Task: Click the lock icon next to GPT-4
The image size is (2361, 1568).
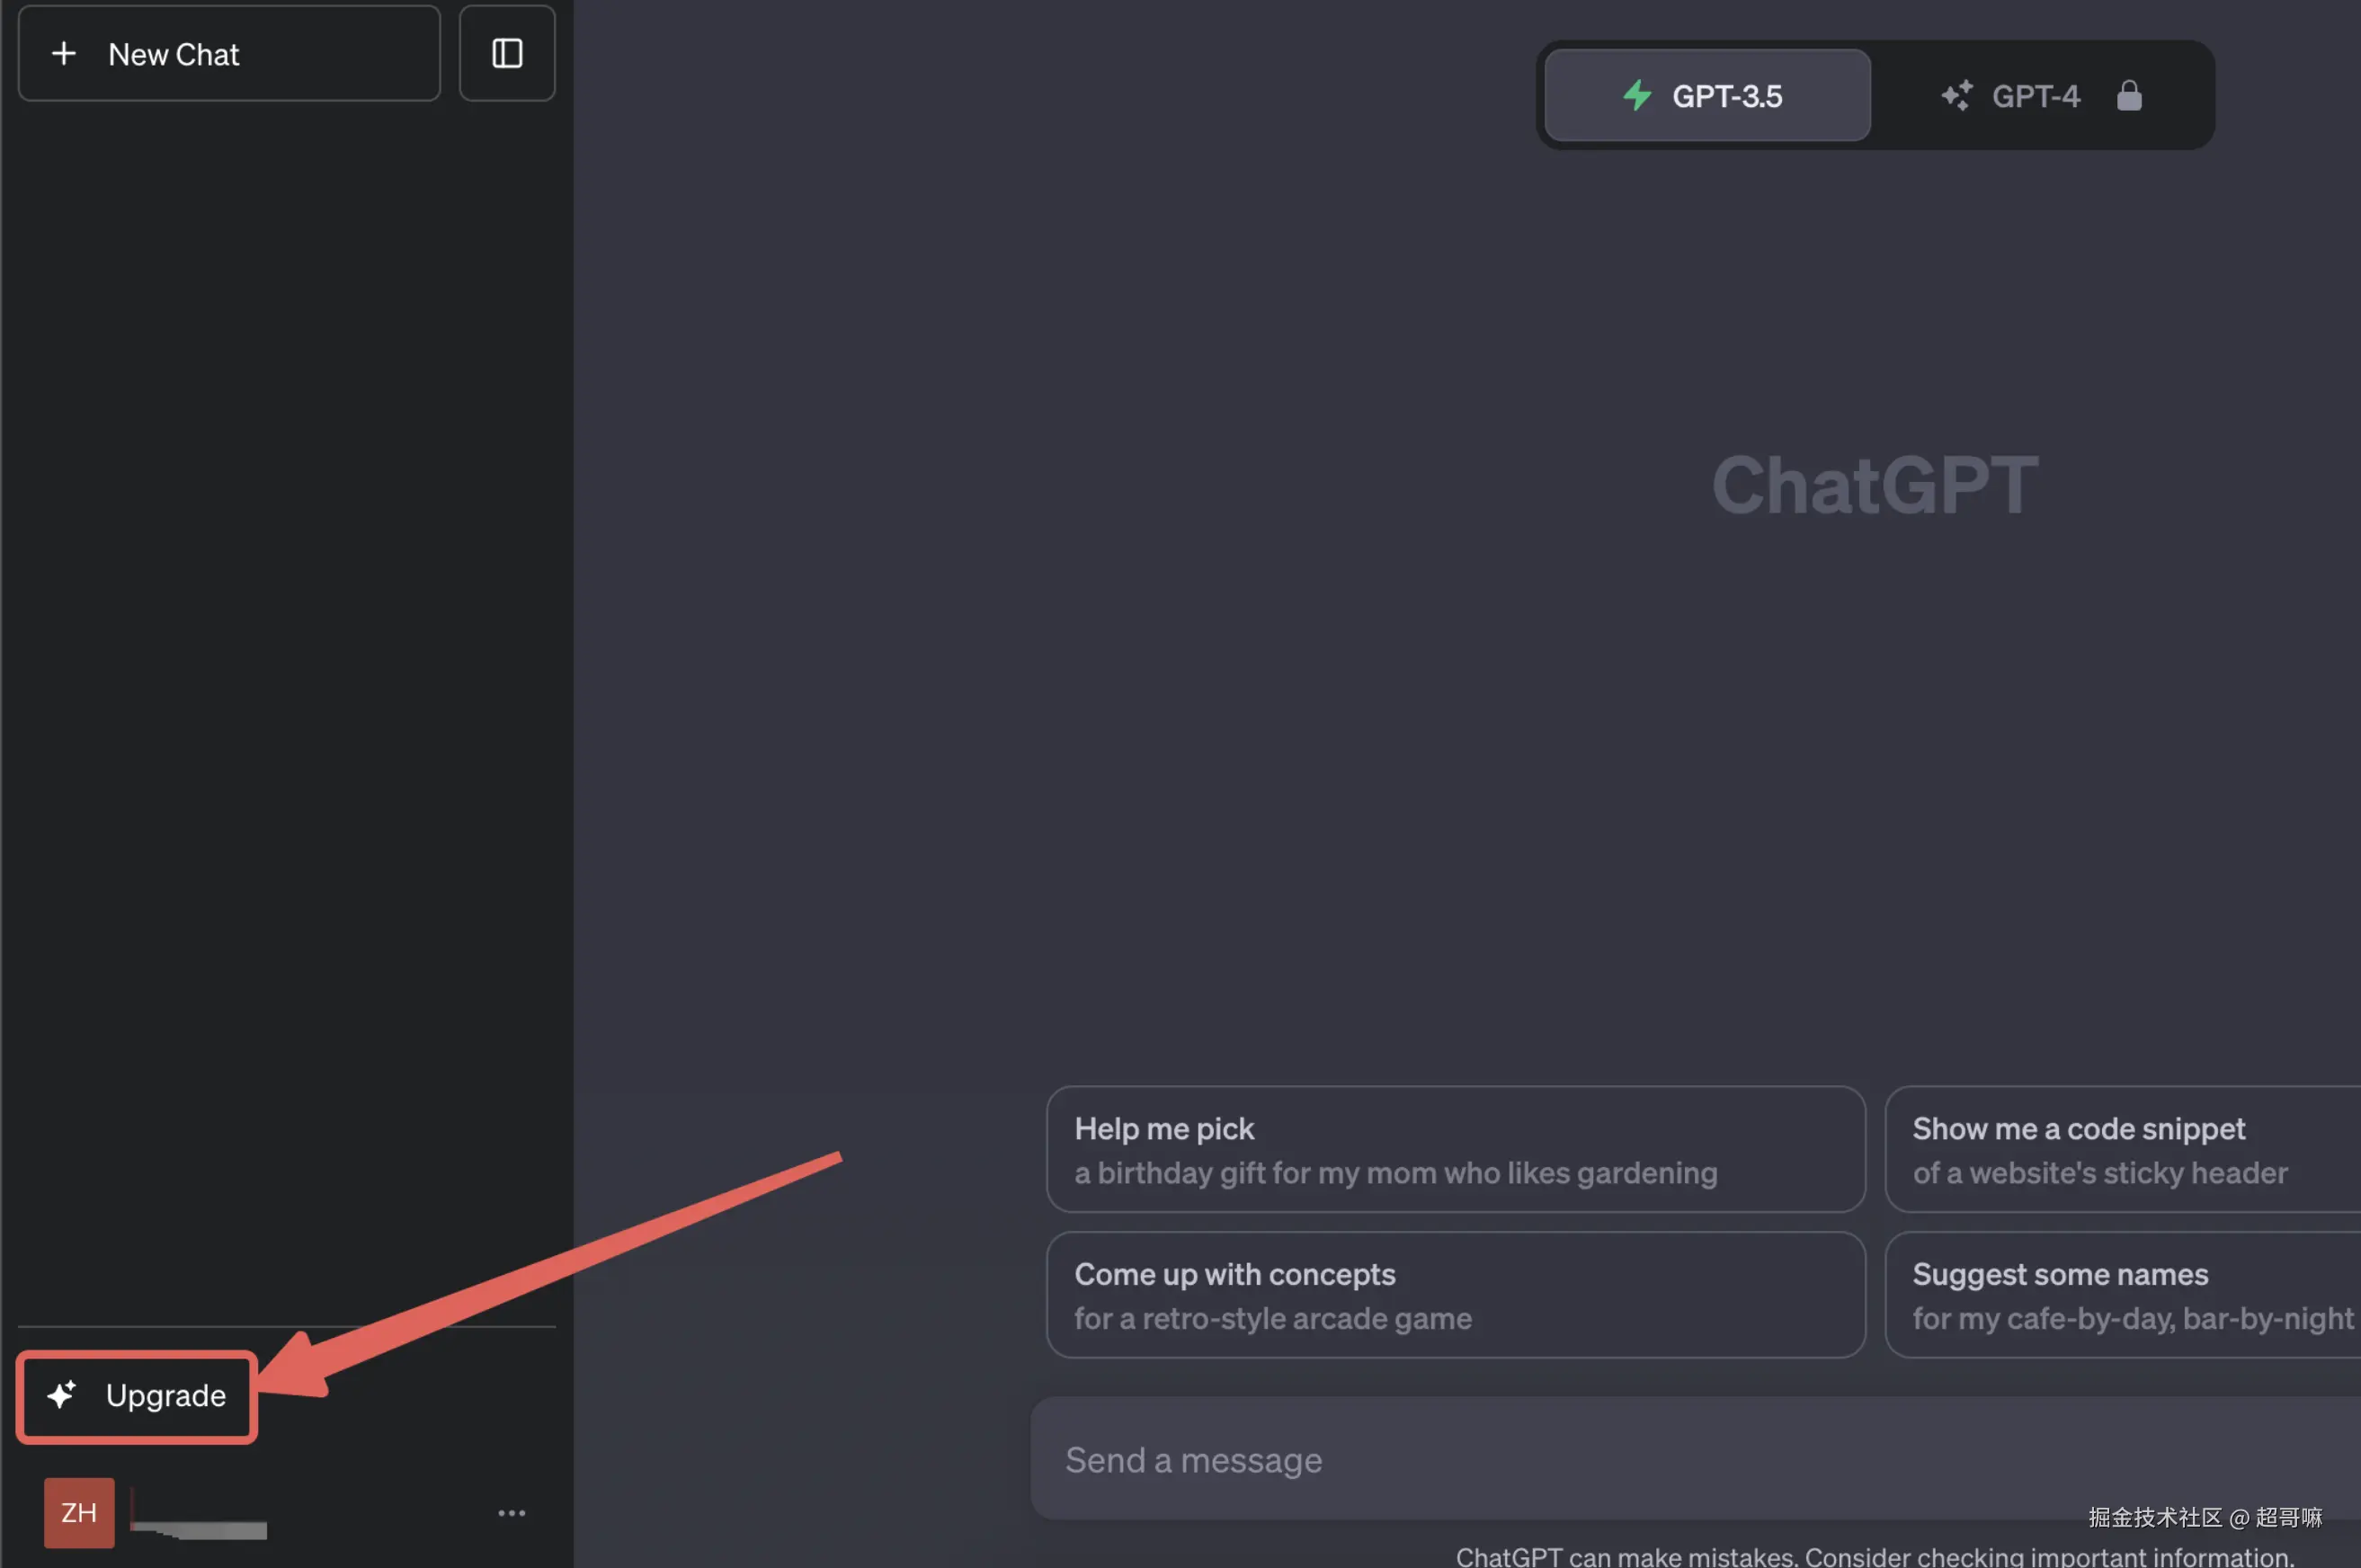Action: (x=2129, y=96)
